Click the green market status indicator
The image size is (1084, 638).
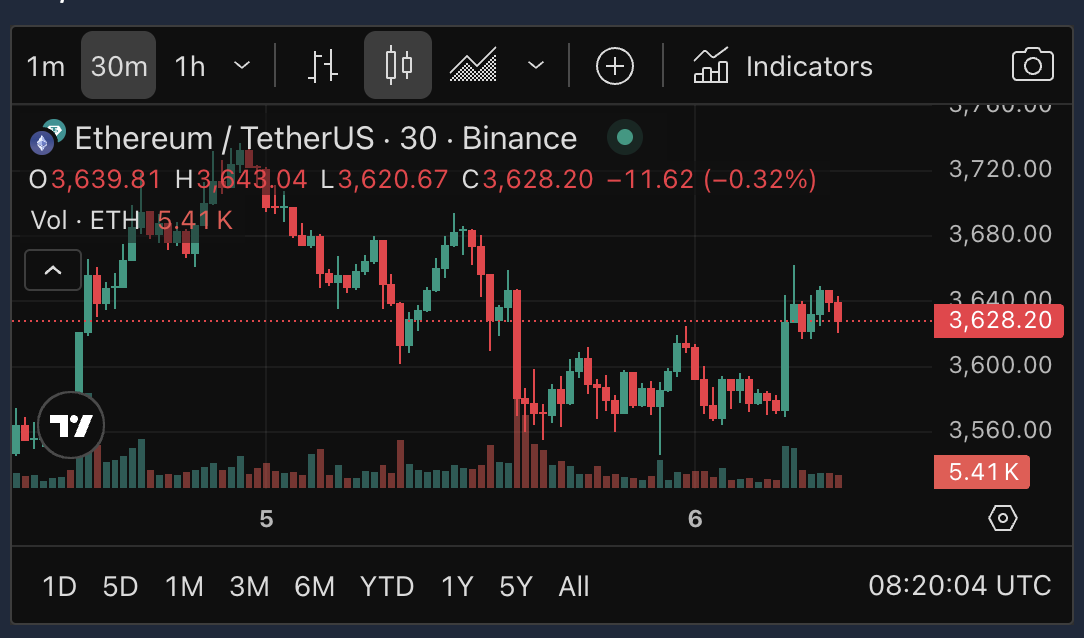(625, 138)
